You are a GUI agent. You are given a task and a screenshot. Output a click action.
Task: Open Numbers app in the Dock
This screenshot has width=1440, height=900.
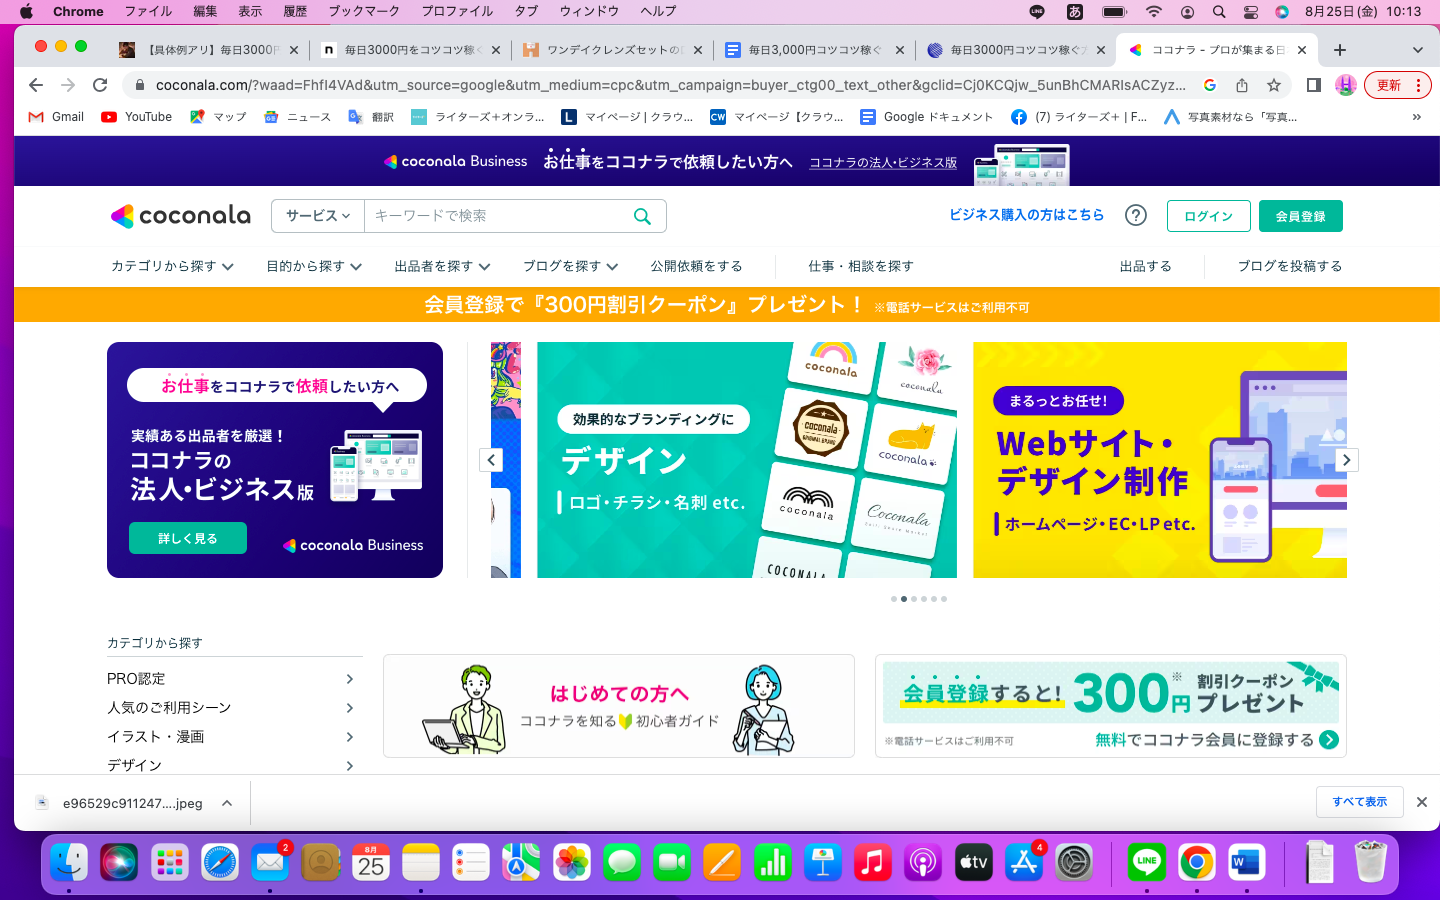pos(772,862)
